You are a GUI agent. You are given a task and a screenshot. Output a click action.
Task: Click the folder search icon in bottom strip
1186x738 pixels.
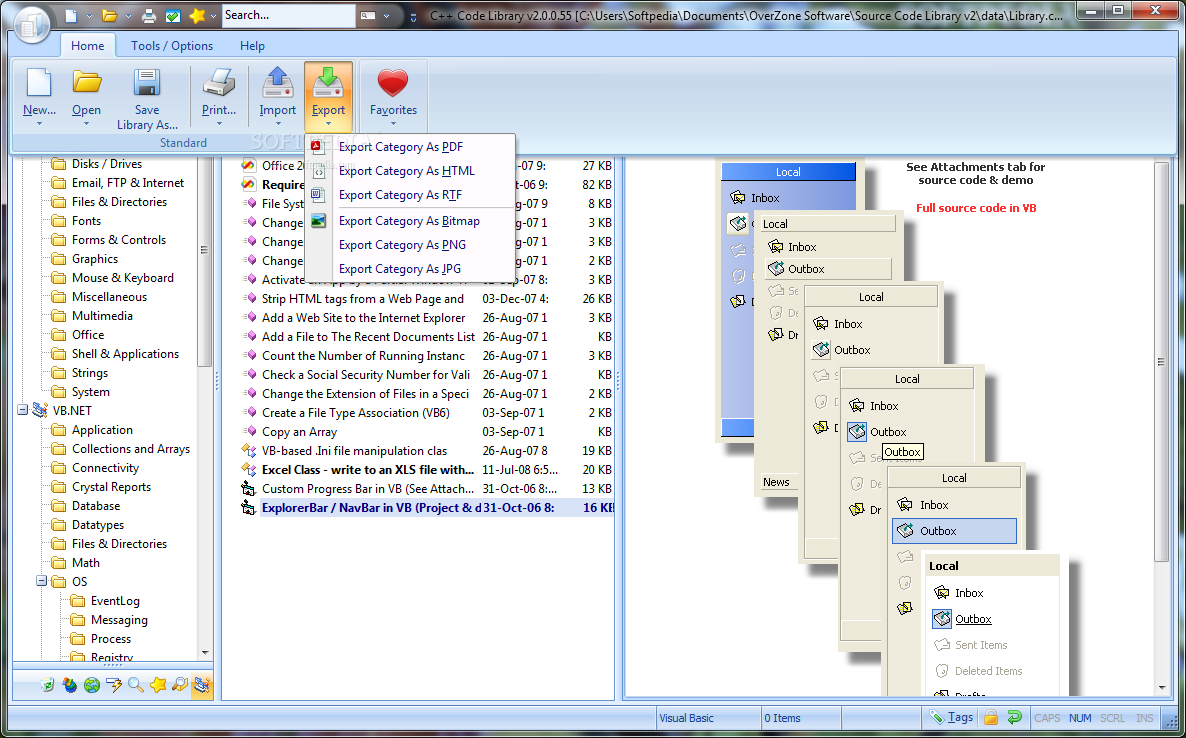point(180,685)
